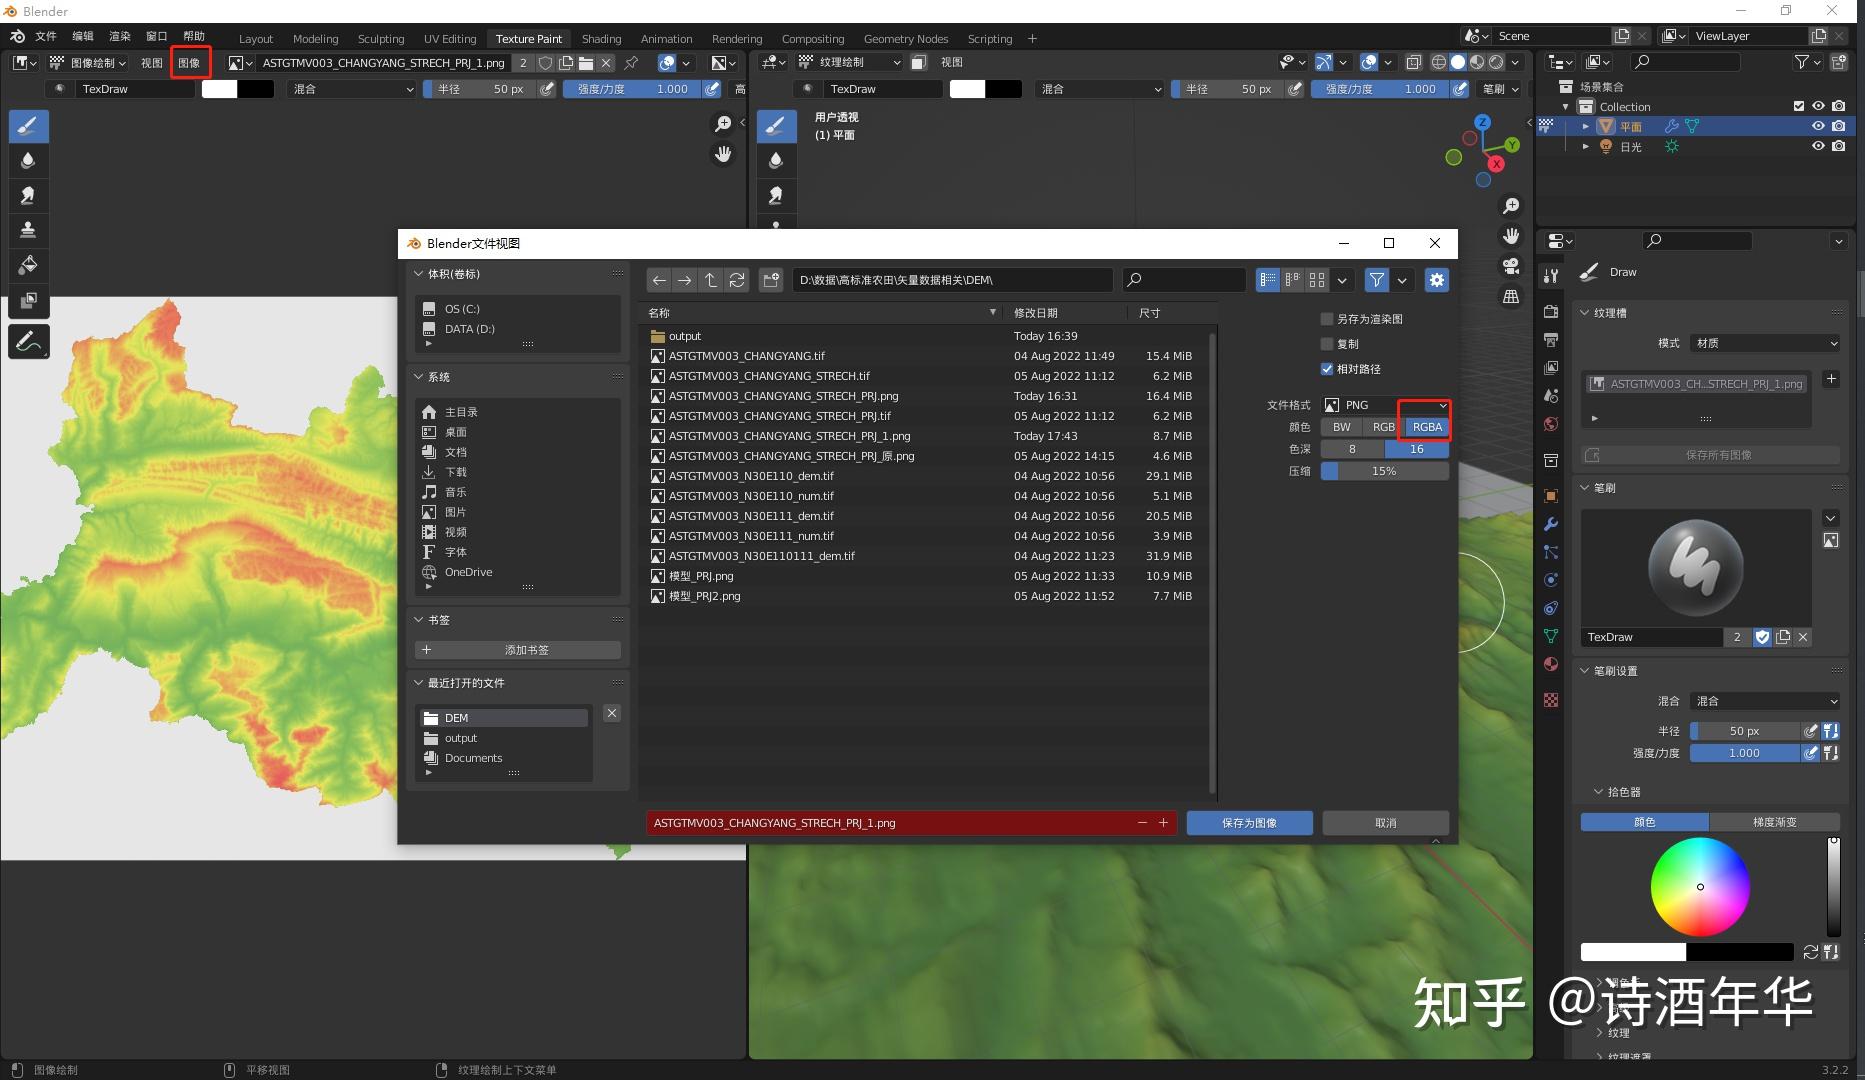This screenshot has height=1080, width=1865.
Task: Select the BW color mode
Action: [1342, 427]
